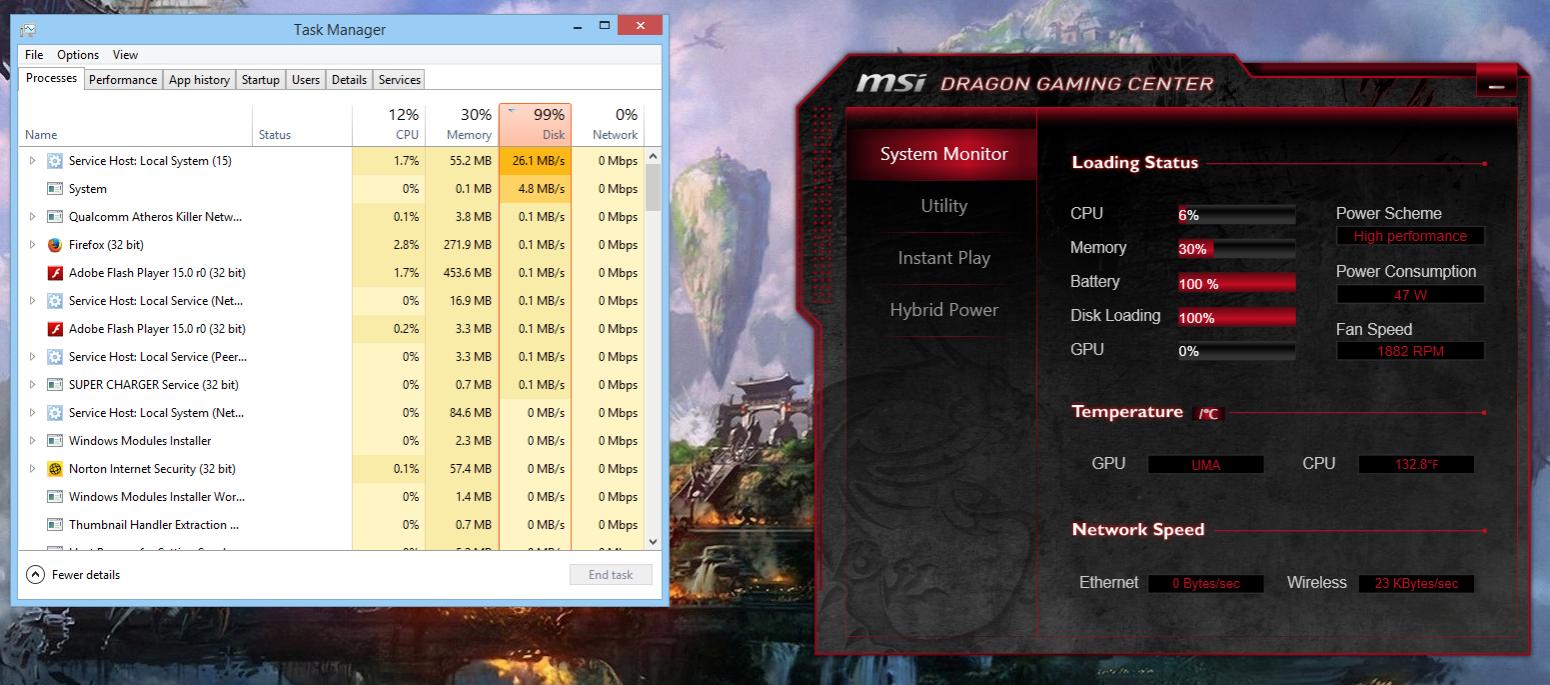Open the Options menu in Task Manager
Image resolution: width=1550 pixels, height=685 pixels.
(x=78, y=55)
